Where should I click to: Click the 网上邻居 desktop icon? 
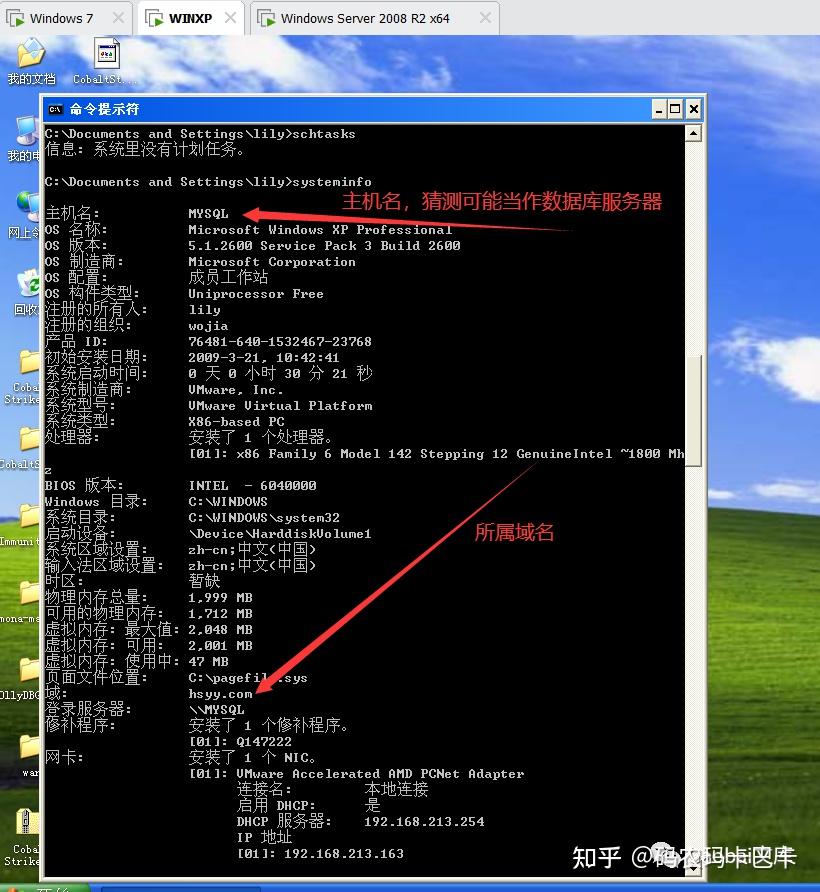(x=26, y=216)
